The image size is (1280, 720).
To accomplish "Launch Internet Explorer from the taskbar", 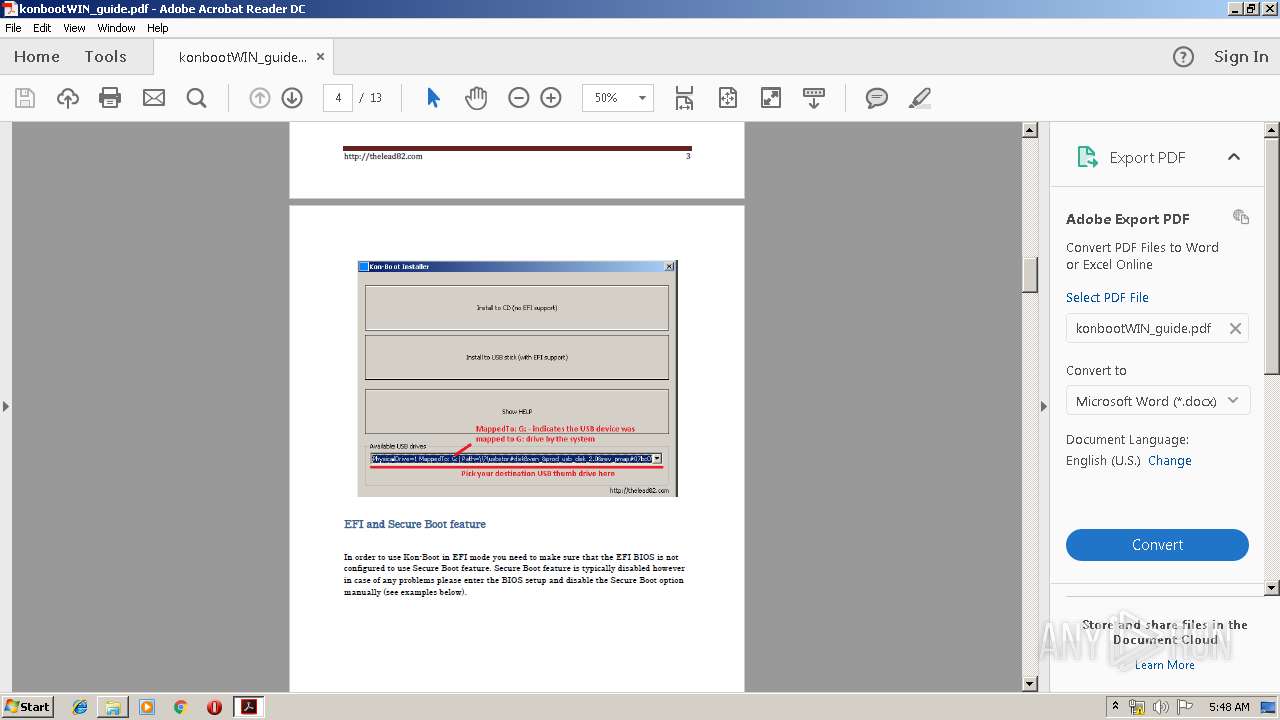I will point(80,707).
